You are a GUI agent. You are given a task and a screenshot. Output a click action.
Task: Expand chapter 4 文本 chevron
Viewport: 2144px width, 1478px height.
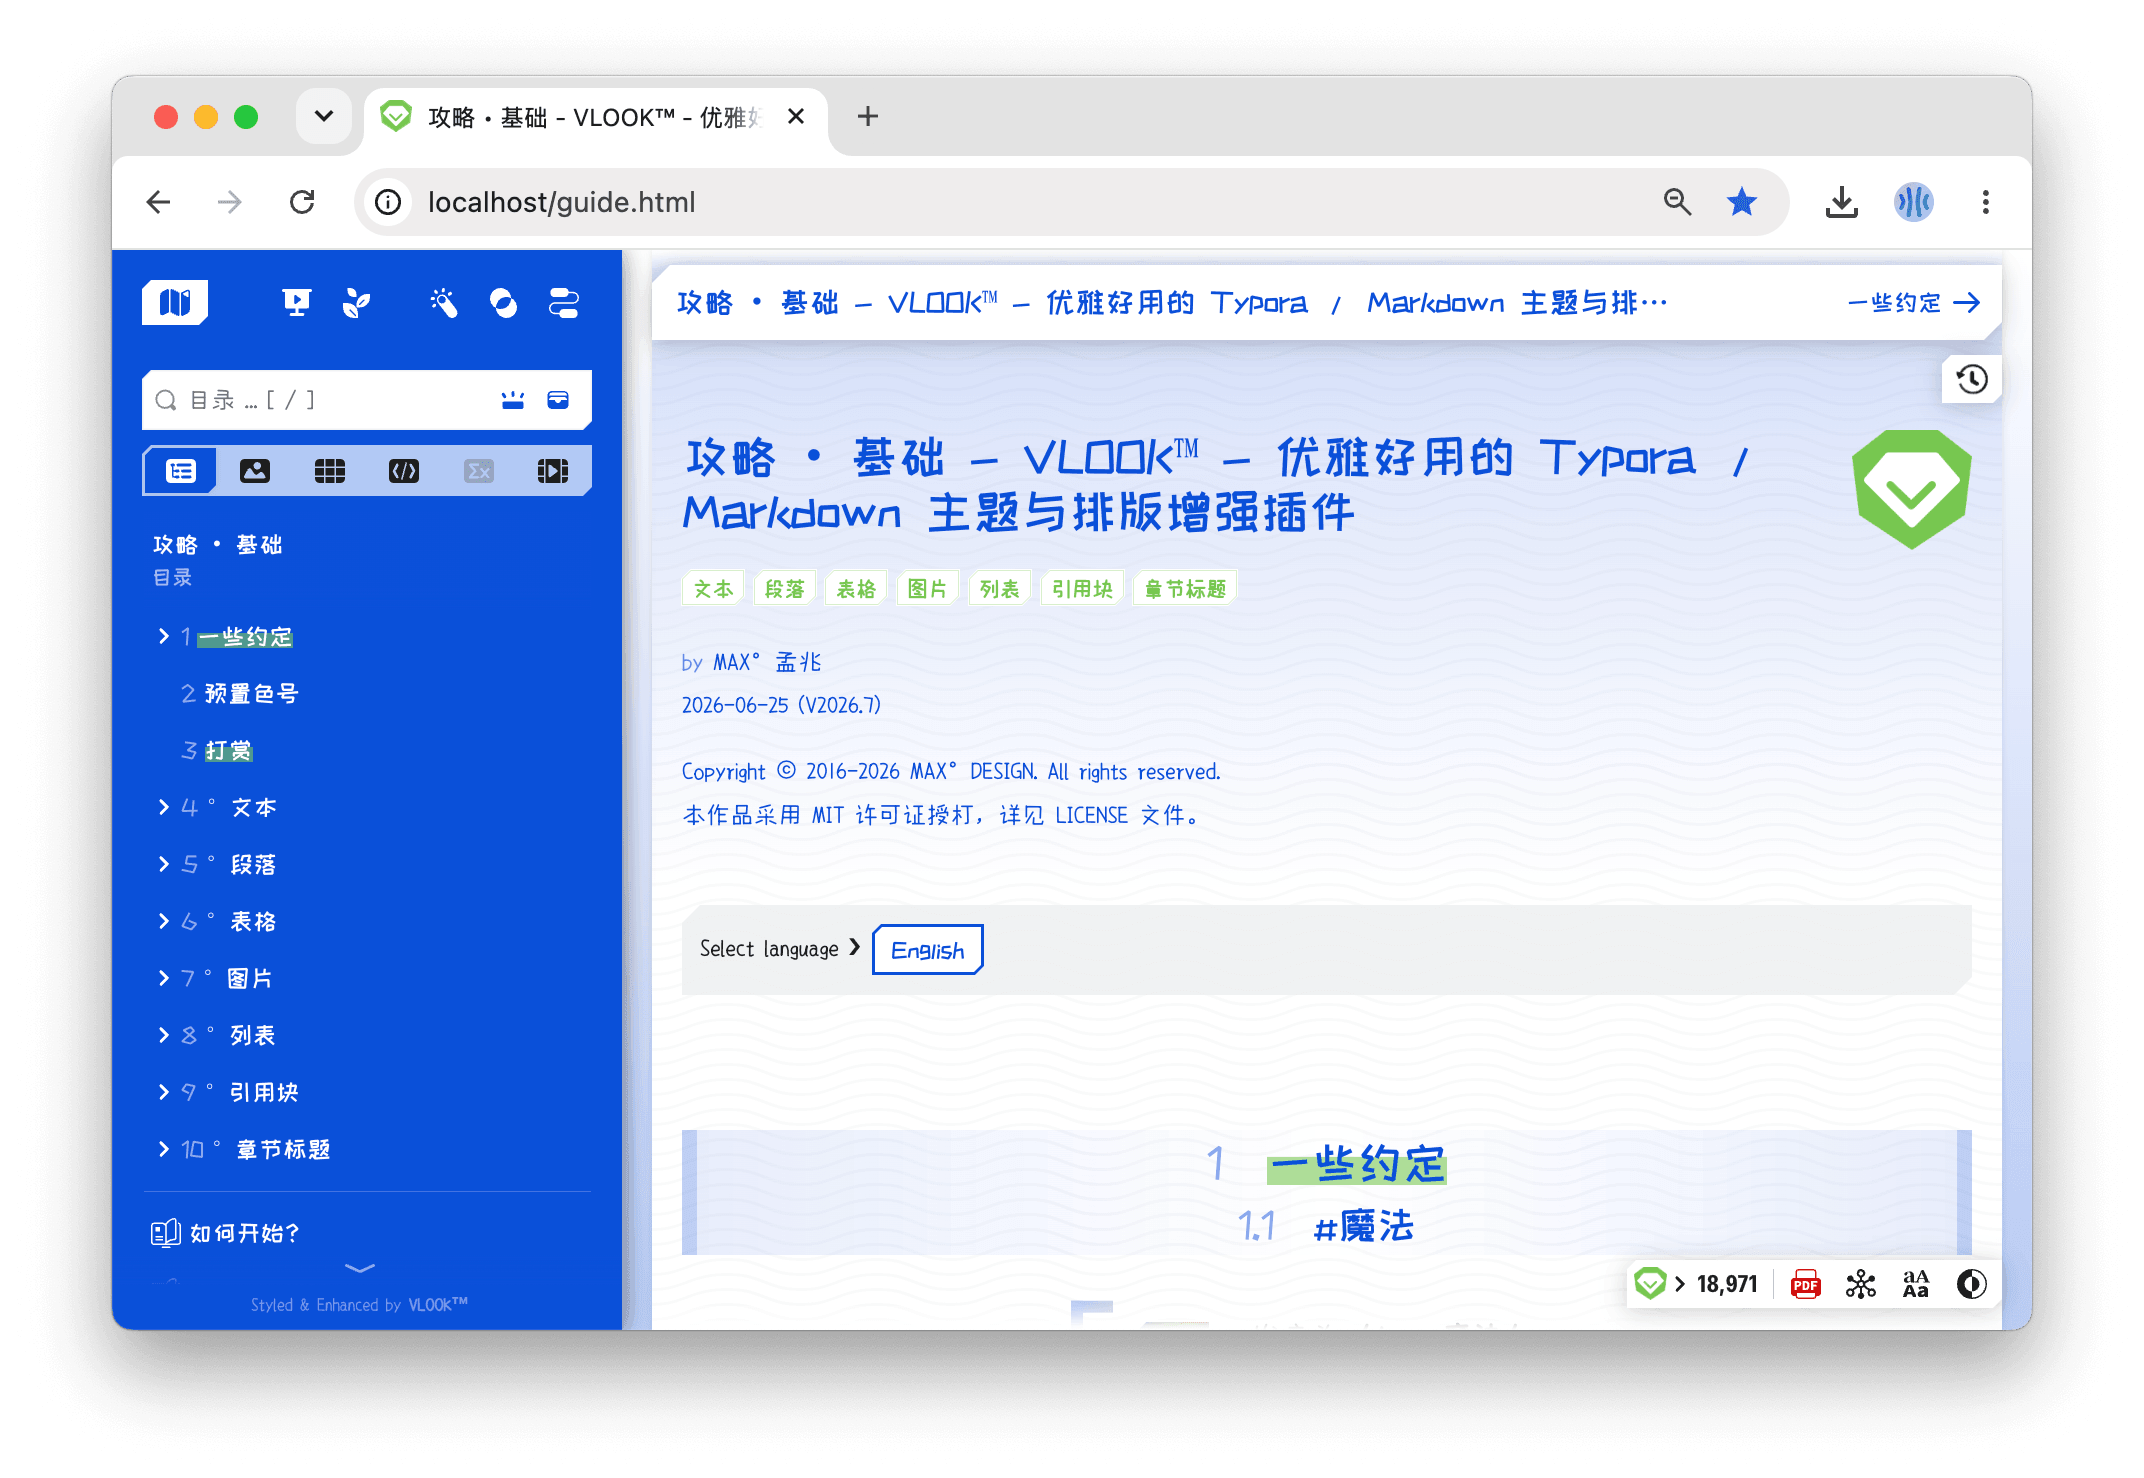(164, 807)
